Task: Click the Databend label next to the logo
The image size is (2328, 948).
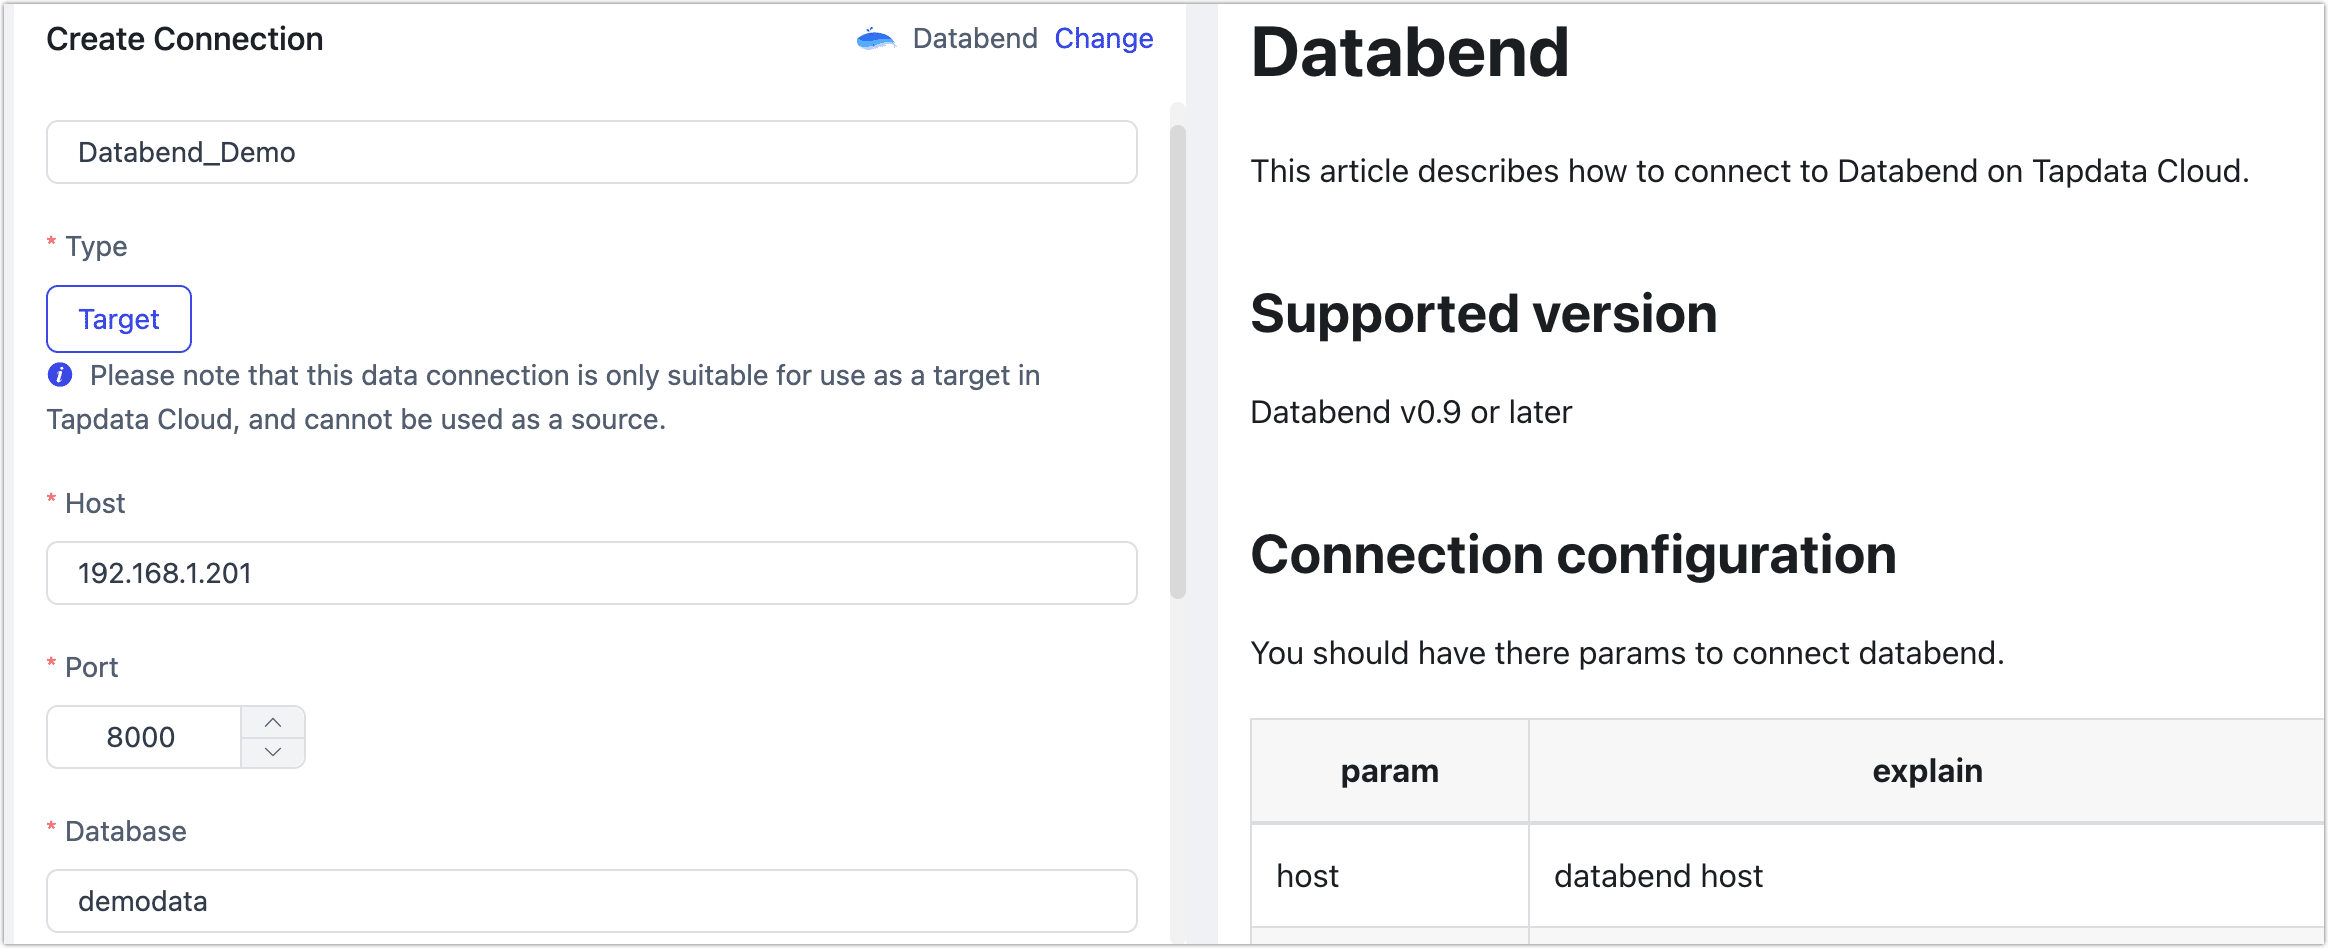Action: point(975,38)
